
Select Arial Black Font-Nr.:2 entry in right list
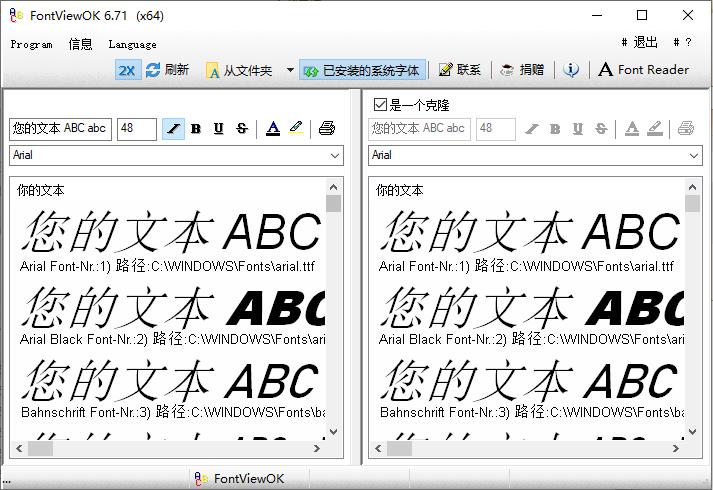(x=531, y=339)
